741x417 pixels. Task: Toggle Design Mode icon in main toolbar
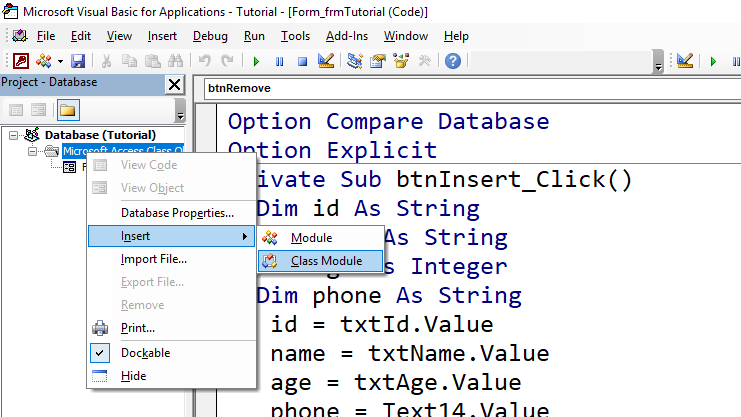pyautogui.click(x=326, y=61)
